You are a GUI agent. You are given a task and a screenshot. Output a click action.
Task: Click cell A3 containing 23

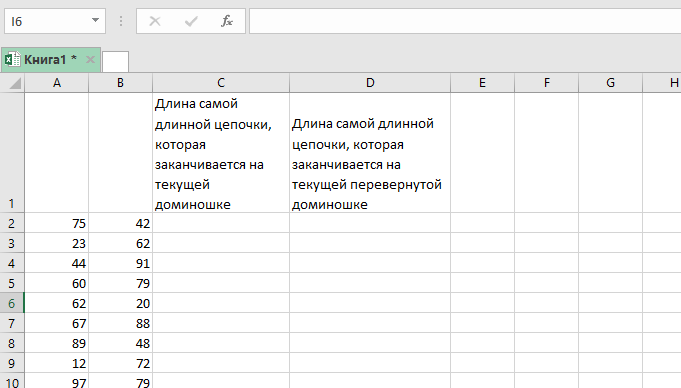56,243
